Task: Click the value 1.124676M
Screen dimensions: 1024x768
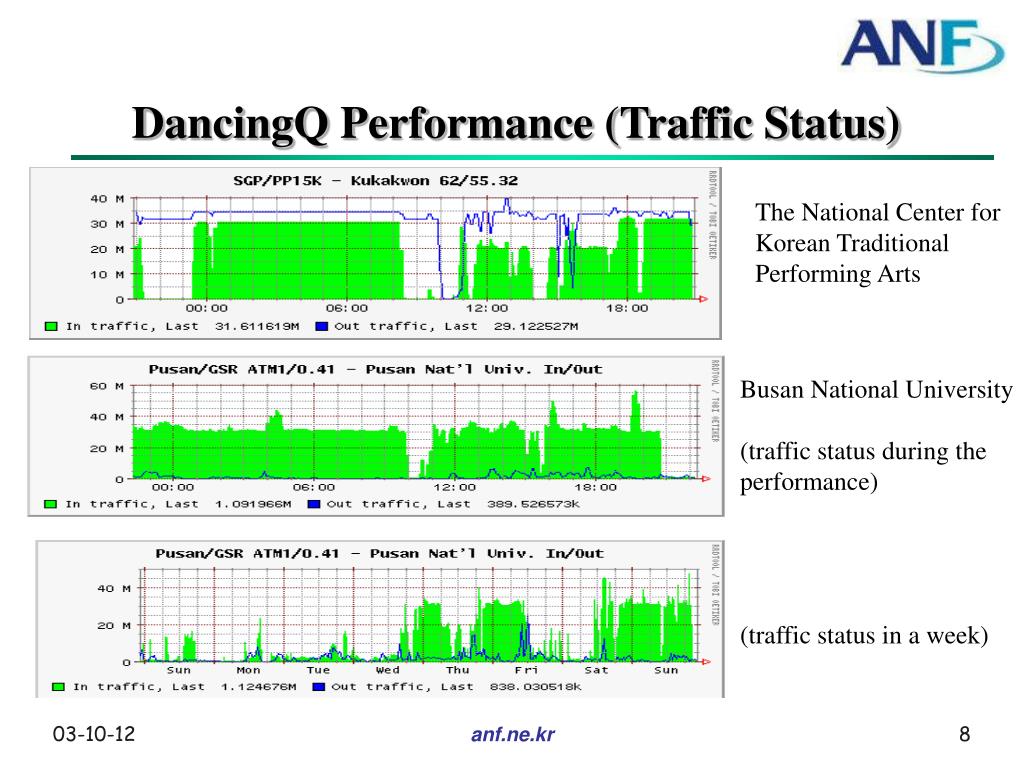Action: [x=259, y=686]
